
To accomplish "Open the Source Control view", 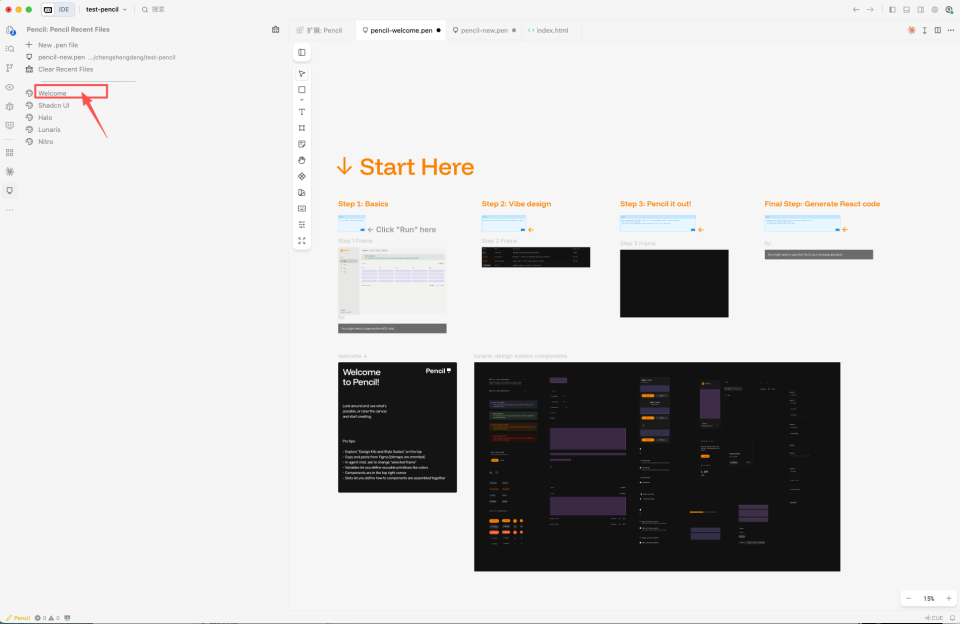I will click(10, 68).
